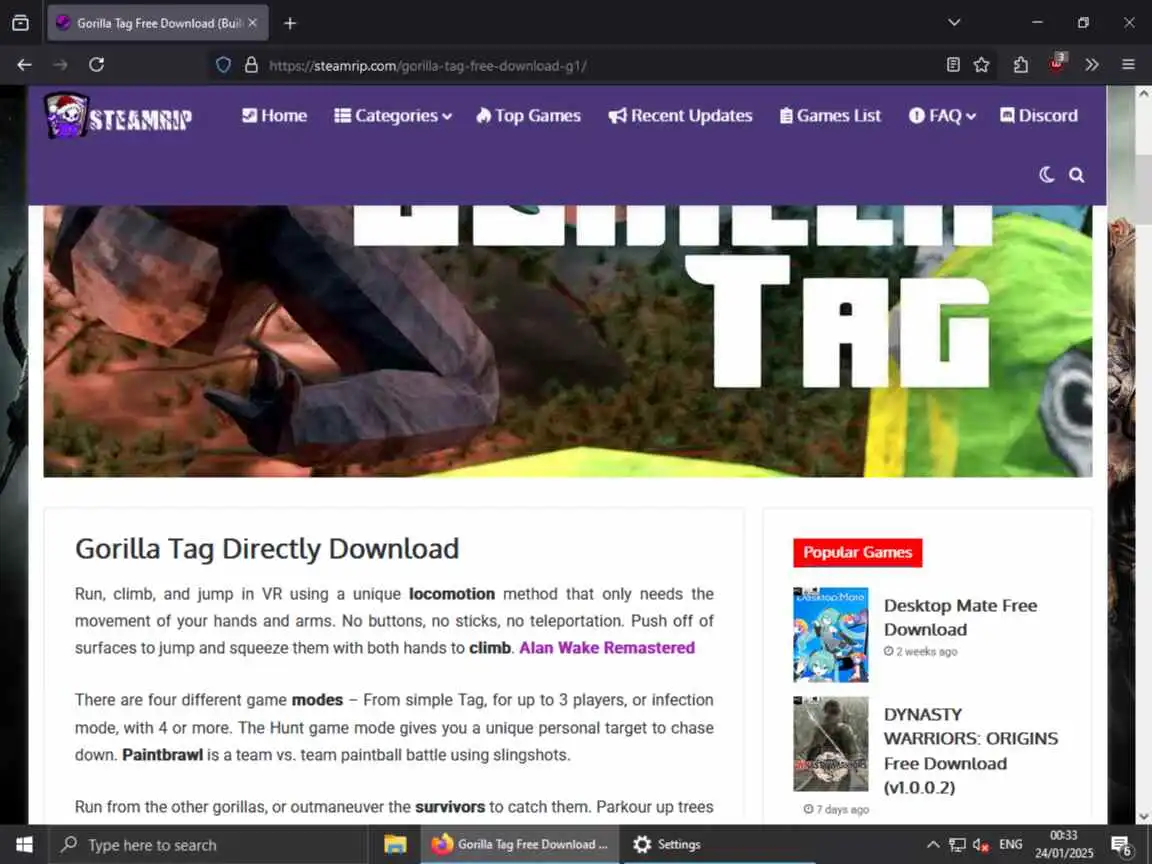Screen dimensions: 1152x864
Task: Open Desktop Mate Free Download link
Action: (x=960, y=617)
